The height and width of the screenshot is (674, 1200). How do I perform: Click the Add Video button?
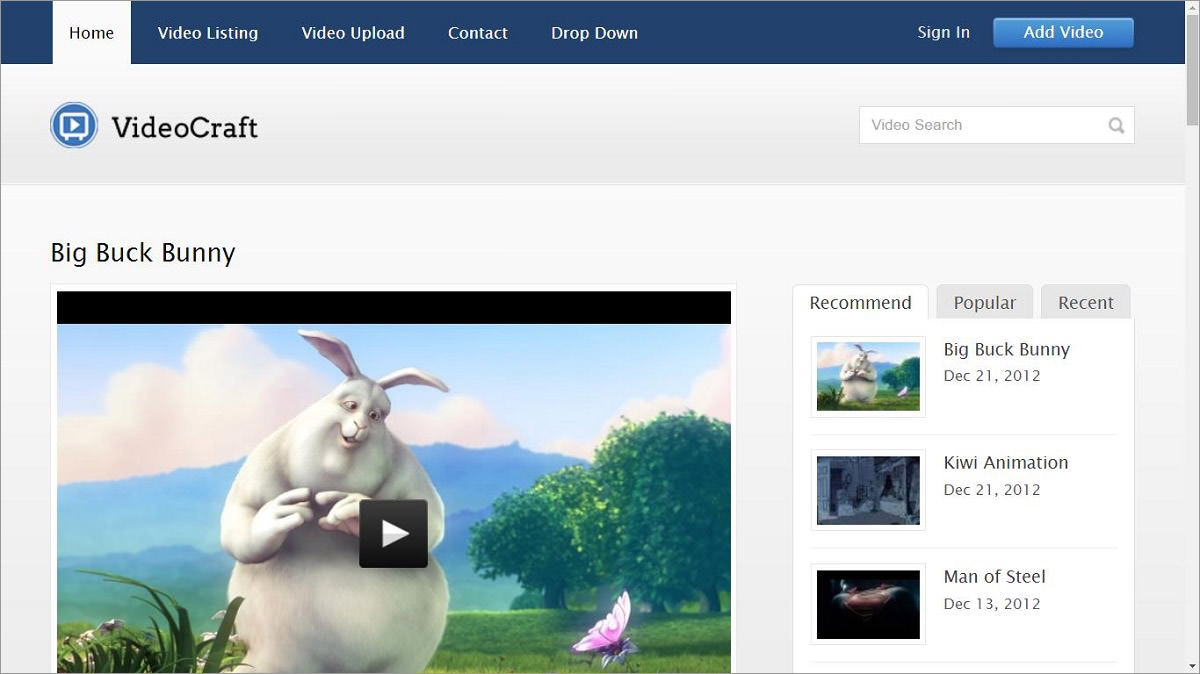(x=1063, y=32)
